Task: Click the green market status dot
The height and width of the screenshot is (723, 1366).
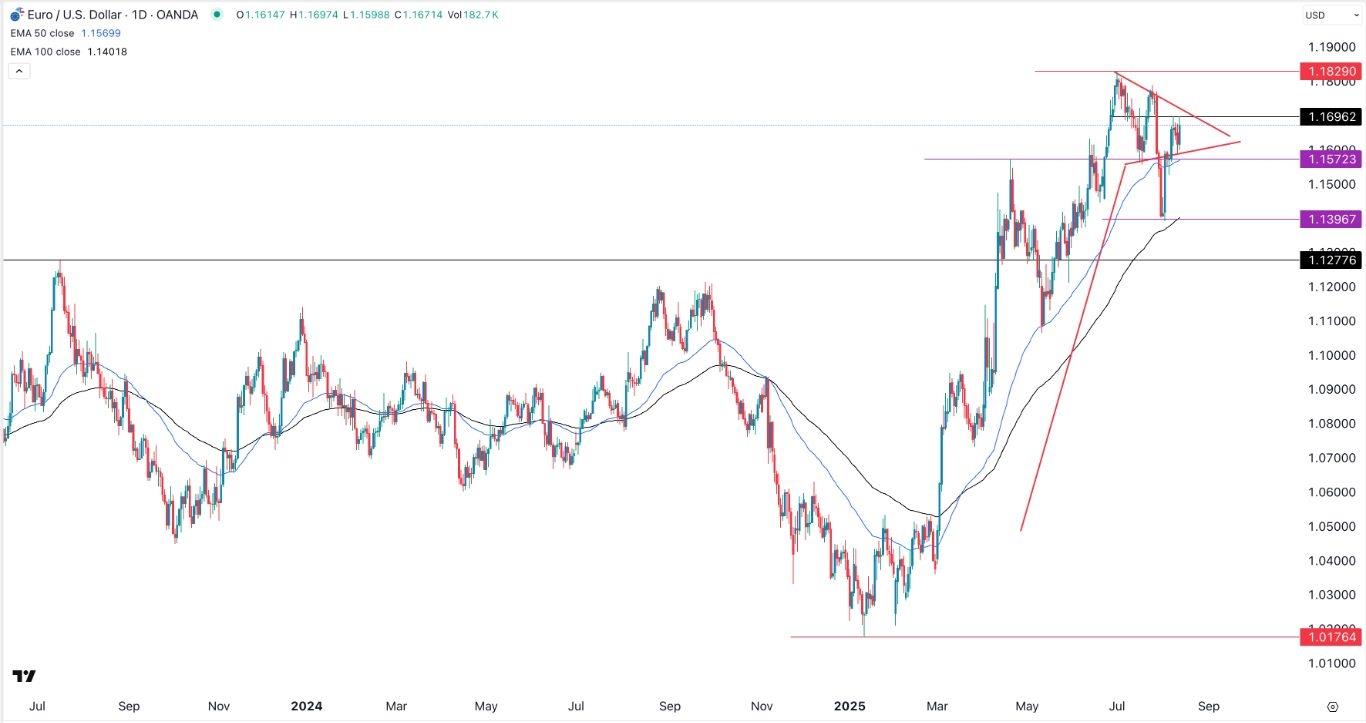Action: tap(216, 15)
